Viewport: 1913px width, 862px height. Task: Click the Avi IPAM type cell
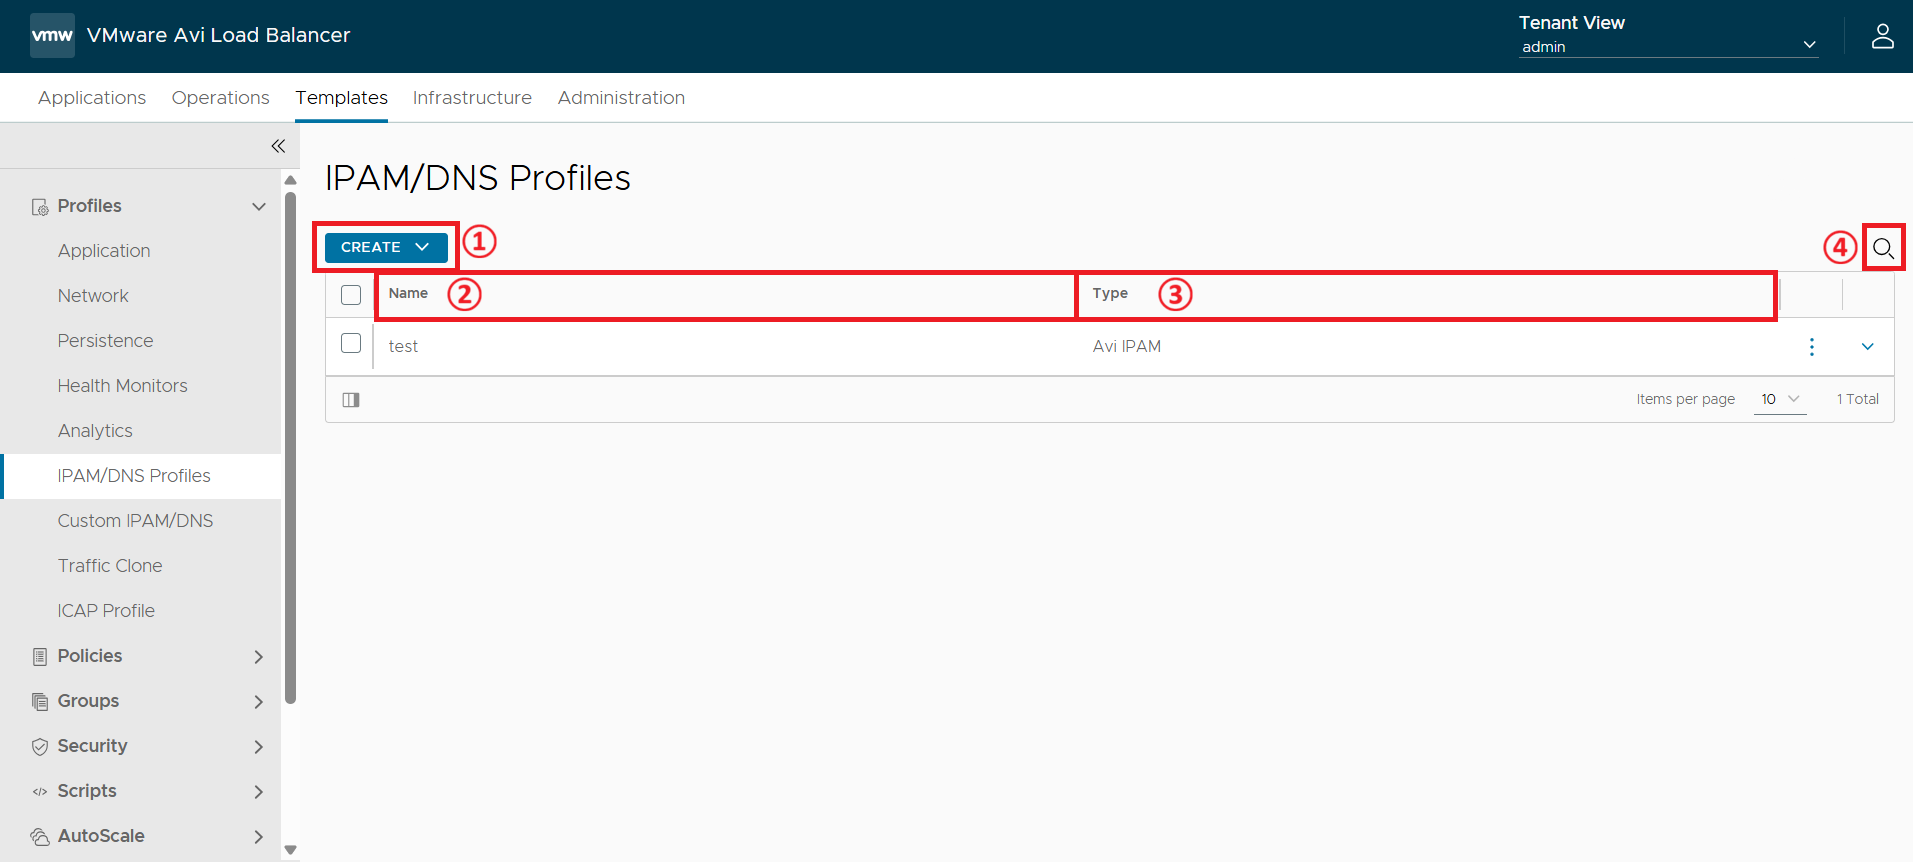click(x=1126, y=346)
